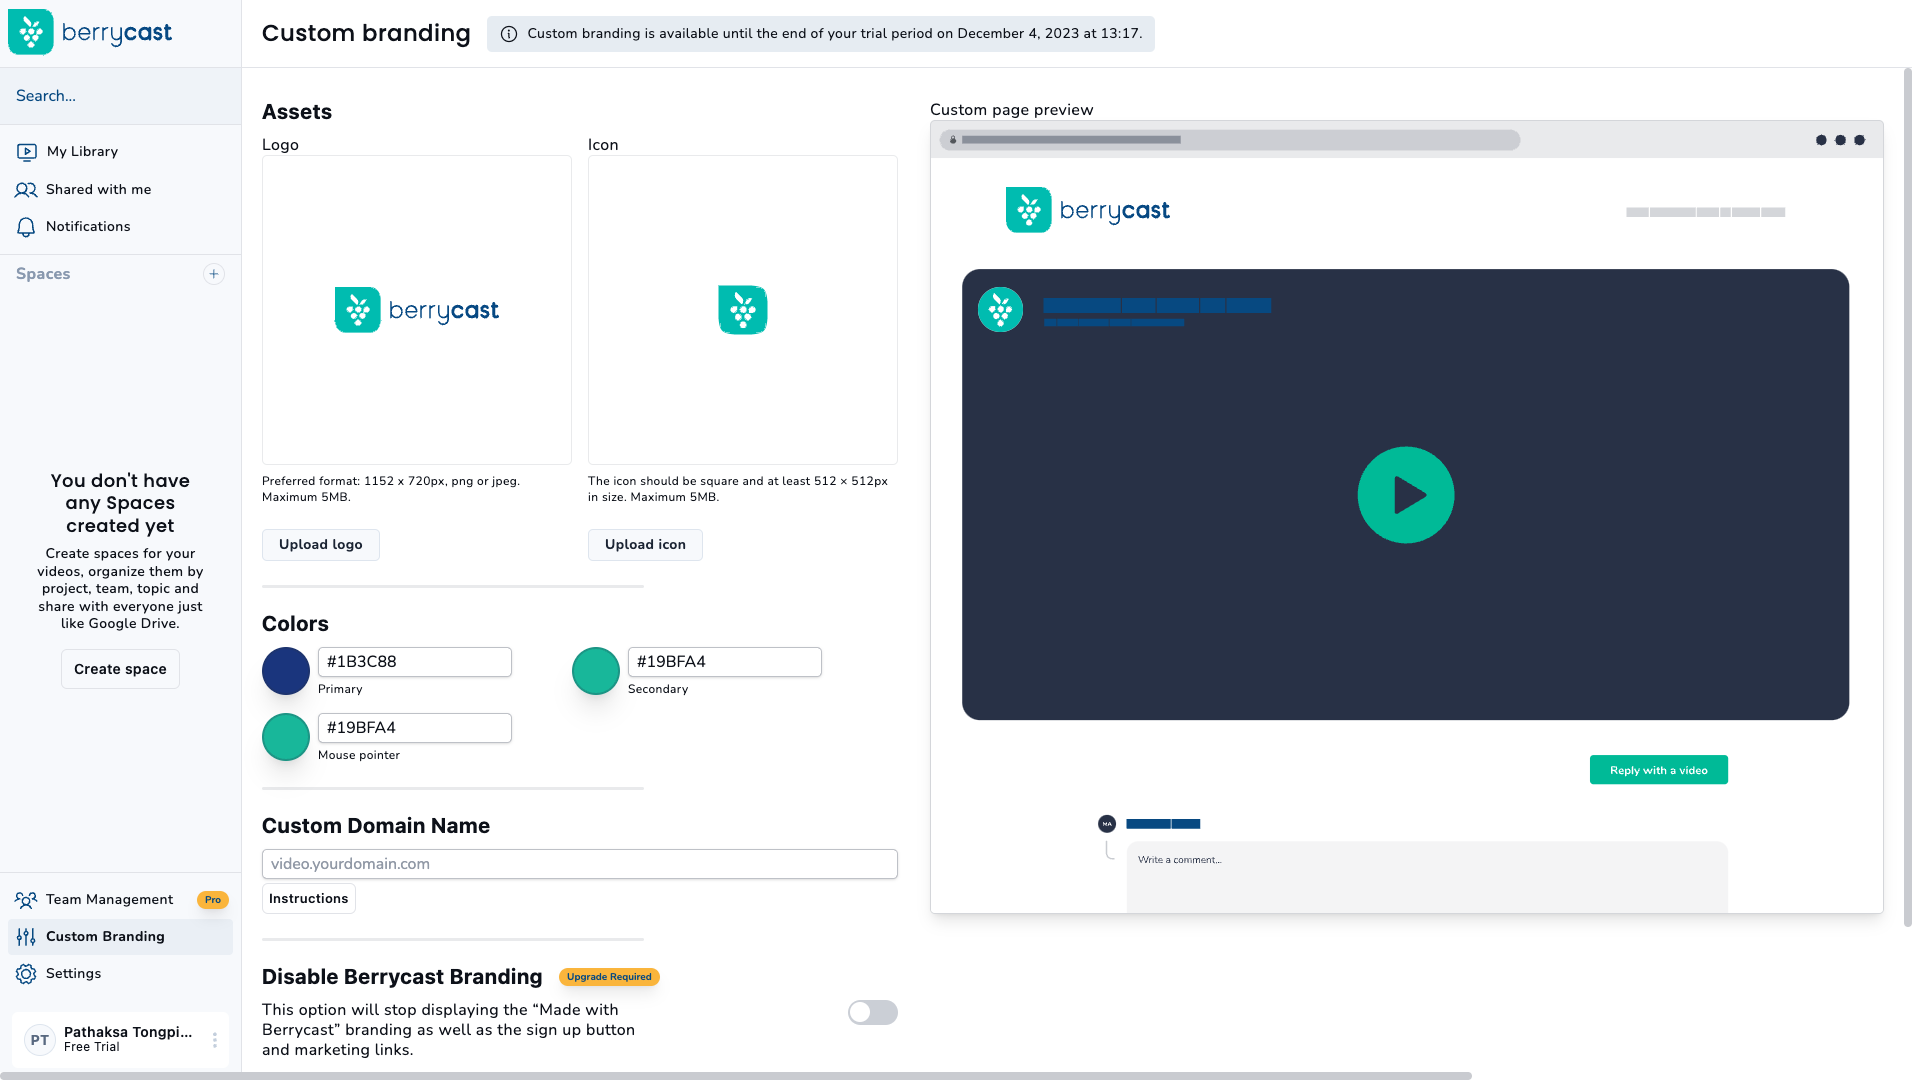This screenshot has height=1080, width=1912.
Task: Add a new space with the plus icon
Action: (214, 274)
